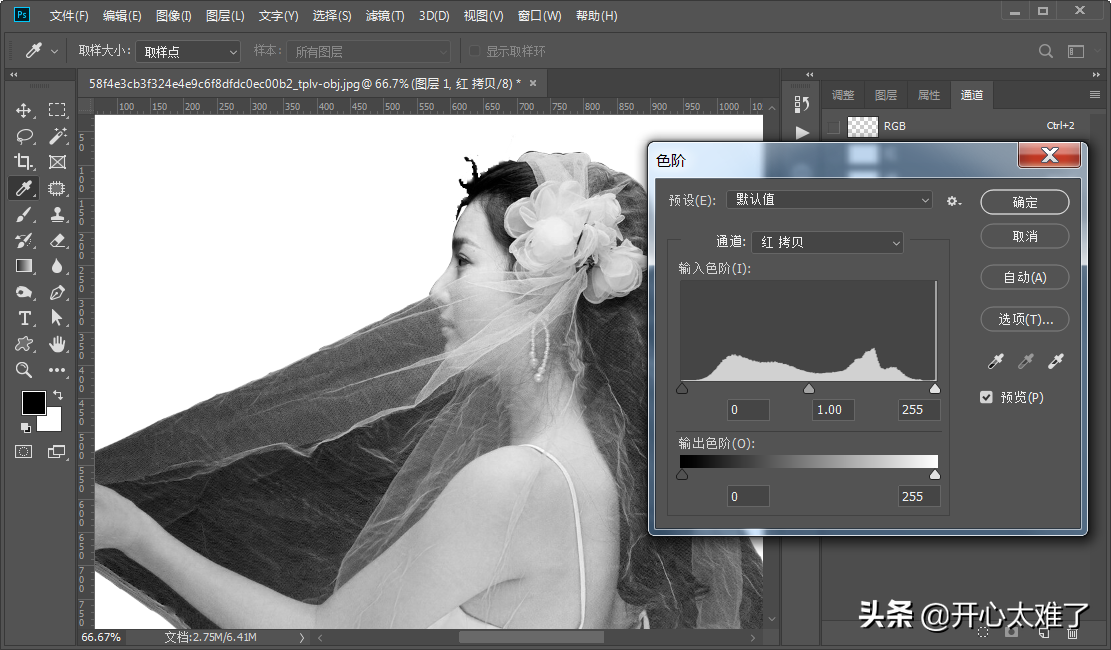Expand the 取样大小 sample size dropdown
This screenshot has height=650, width=1111.
188,51
